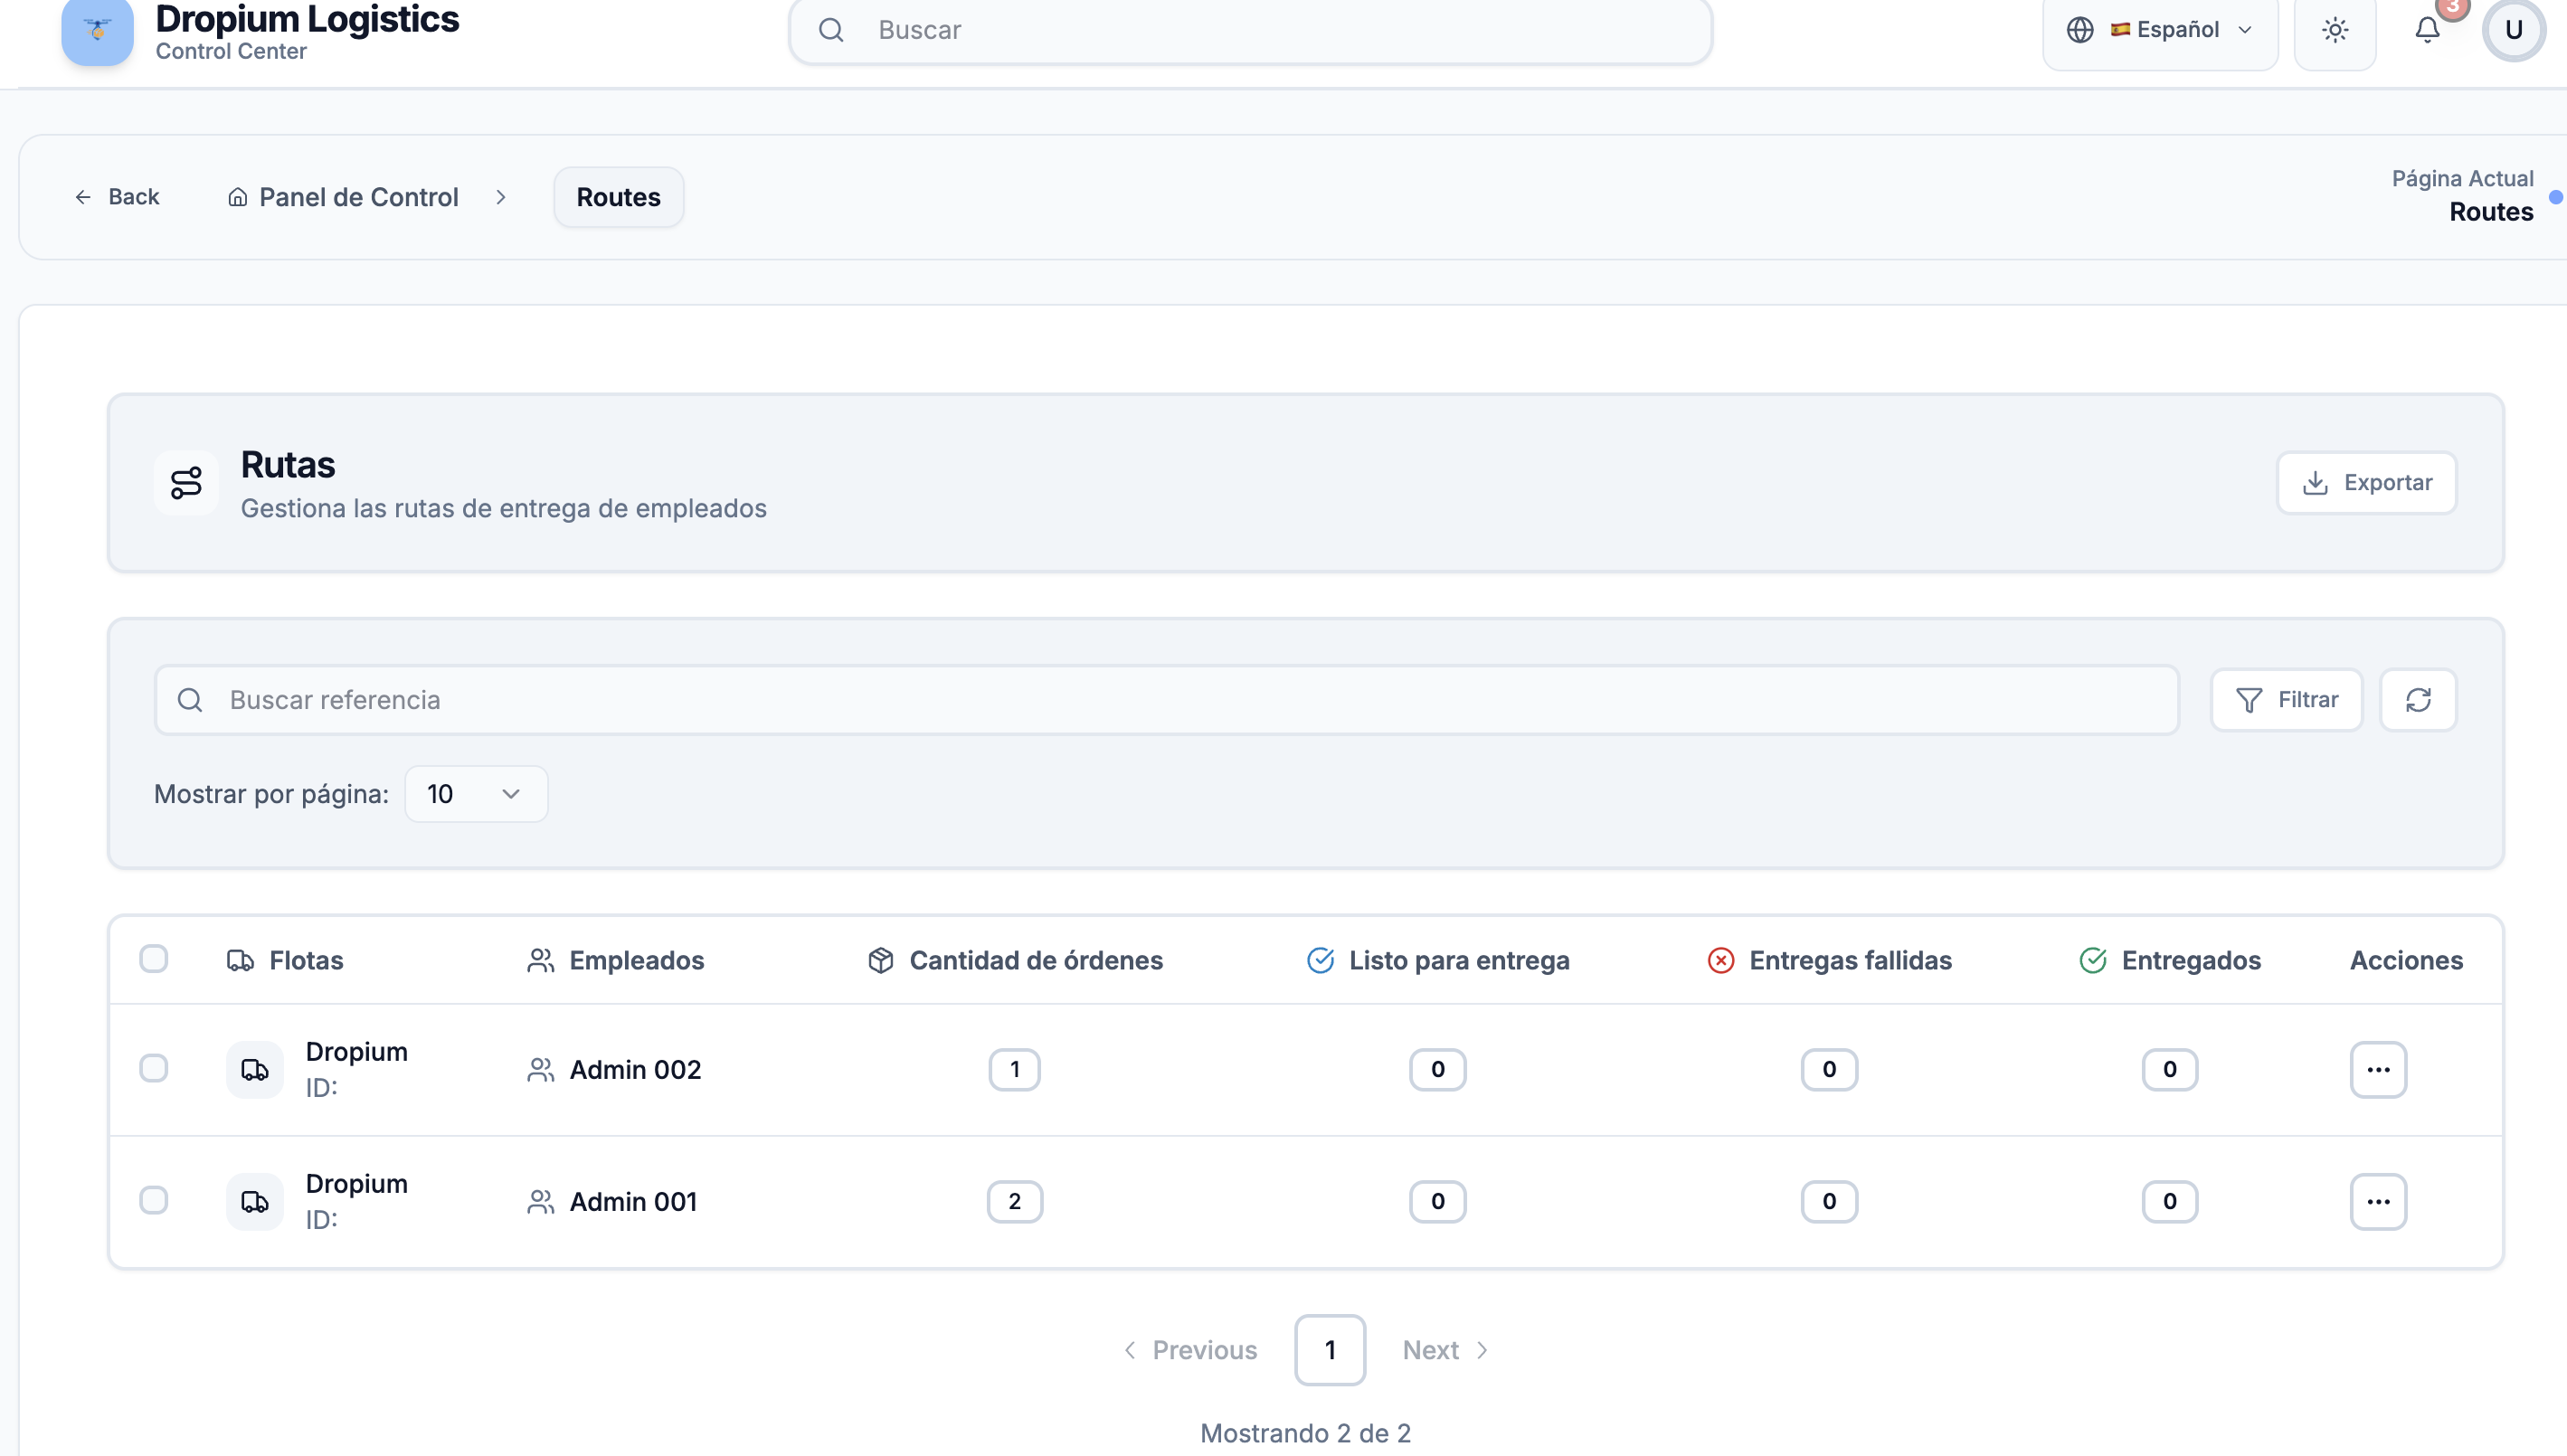Expand the Mostrar por página dropdown

tap(474, 793)
